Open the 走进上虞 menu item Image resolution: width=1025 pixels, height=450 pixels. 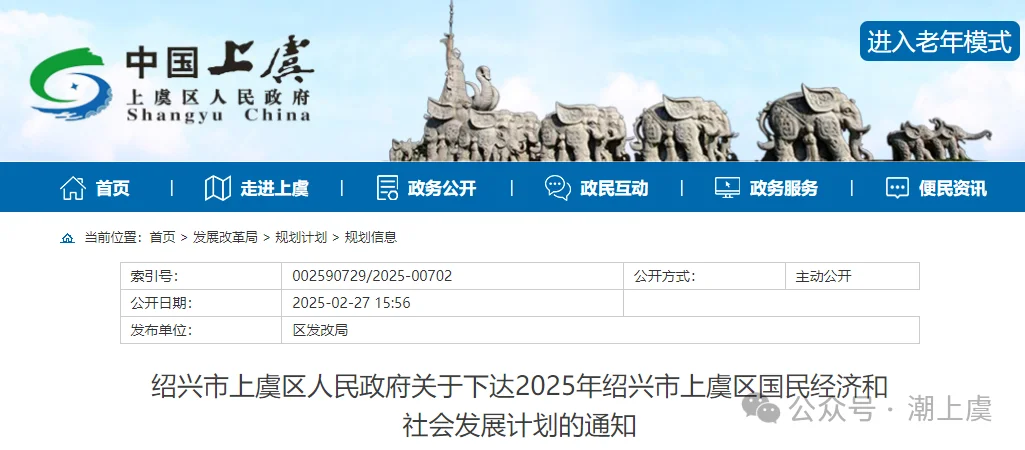coord(275,189)
